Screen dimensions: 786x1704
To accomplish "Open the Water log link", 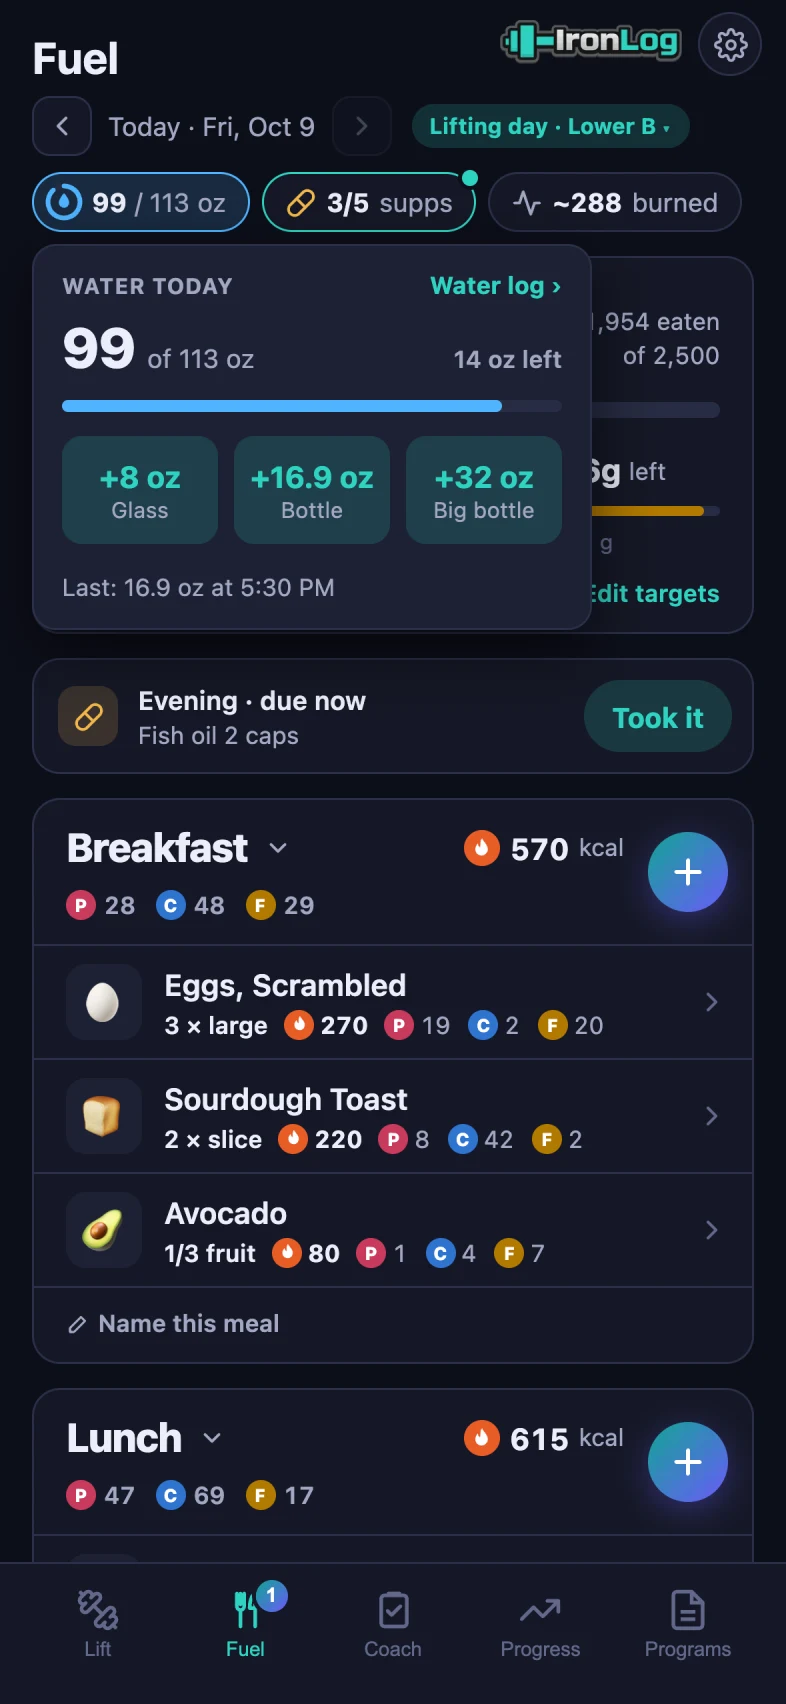I will point(496,286).
